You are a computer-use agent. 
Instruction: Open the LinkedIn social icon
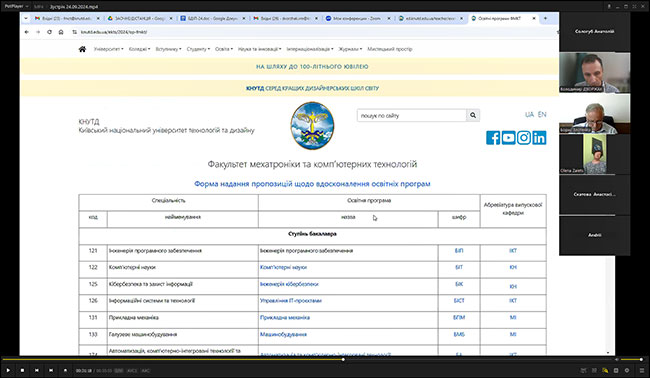(x=539, y=138)
